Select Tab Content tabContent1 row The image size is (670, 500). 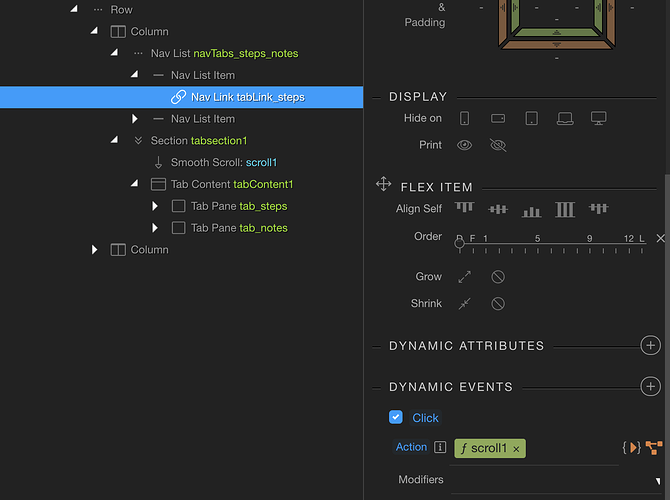tap(182, 184)
